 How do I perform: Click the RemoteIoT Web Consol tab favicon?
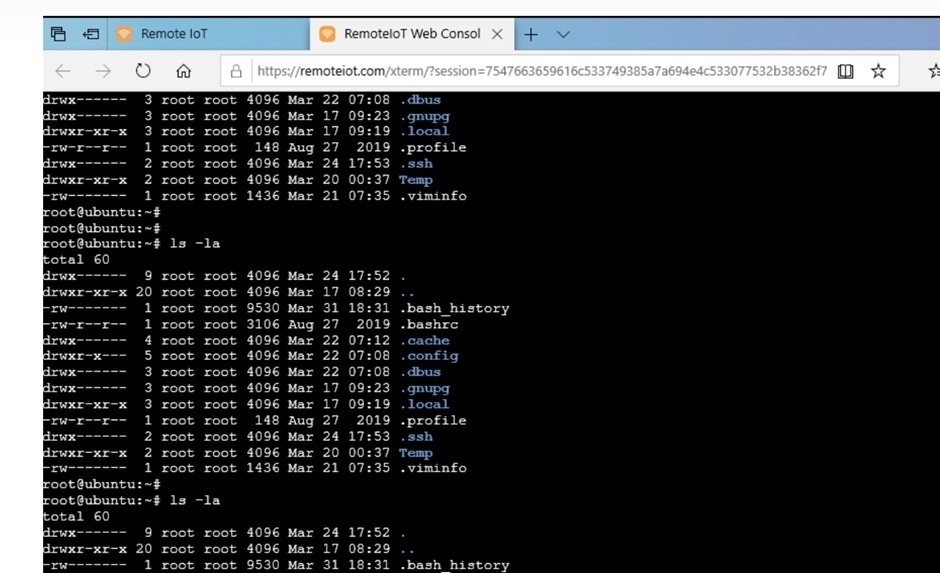327,34
